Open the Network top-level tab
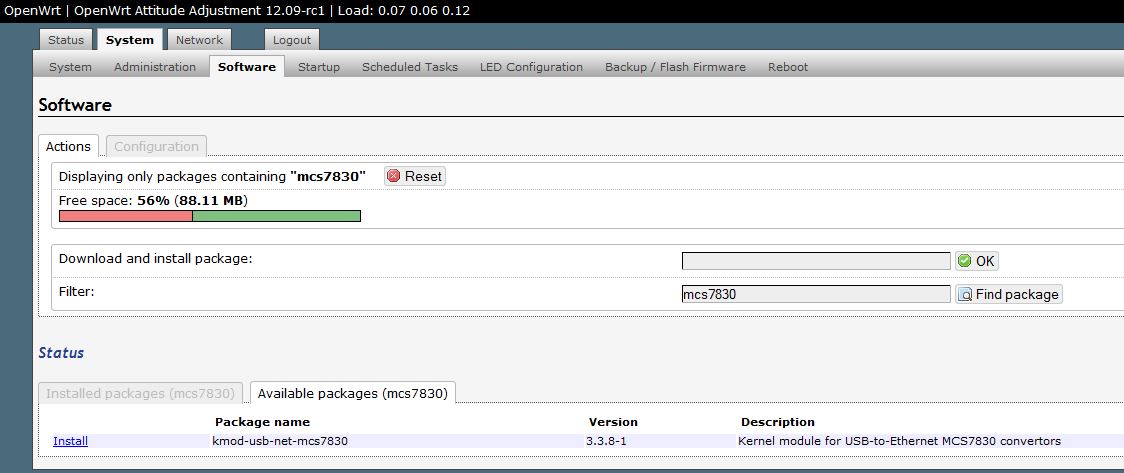 [x=199, y=40]
